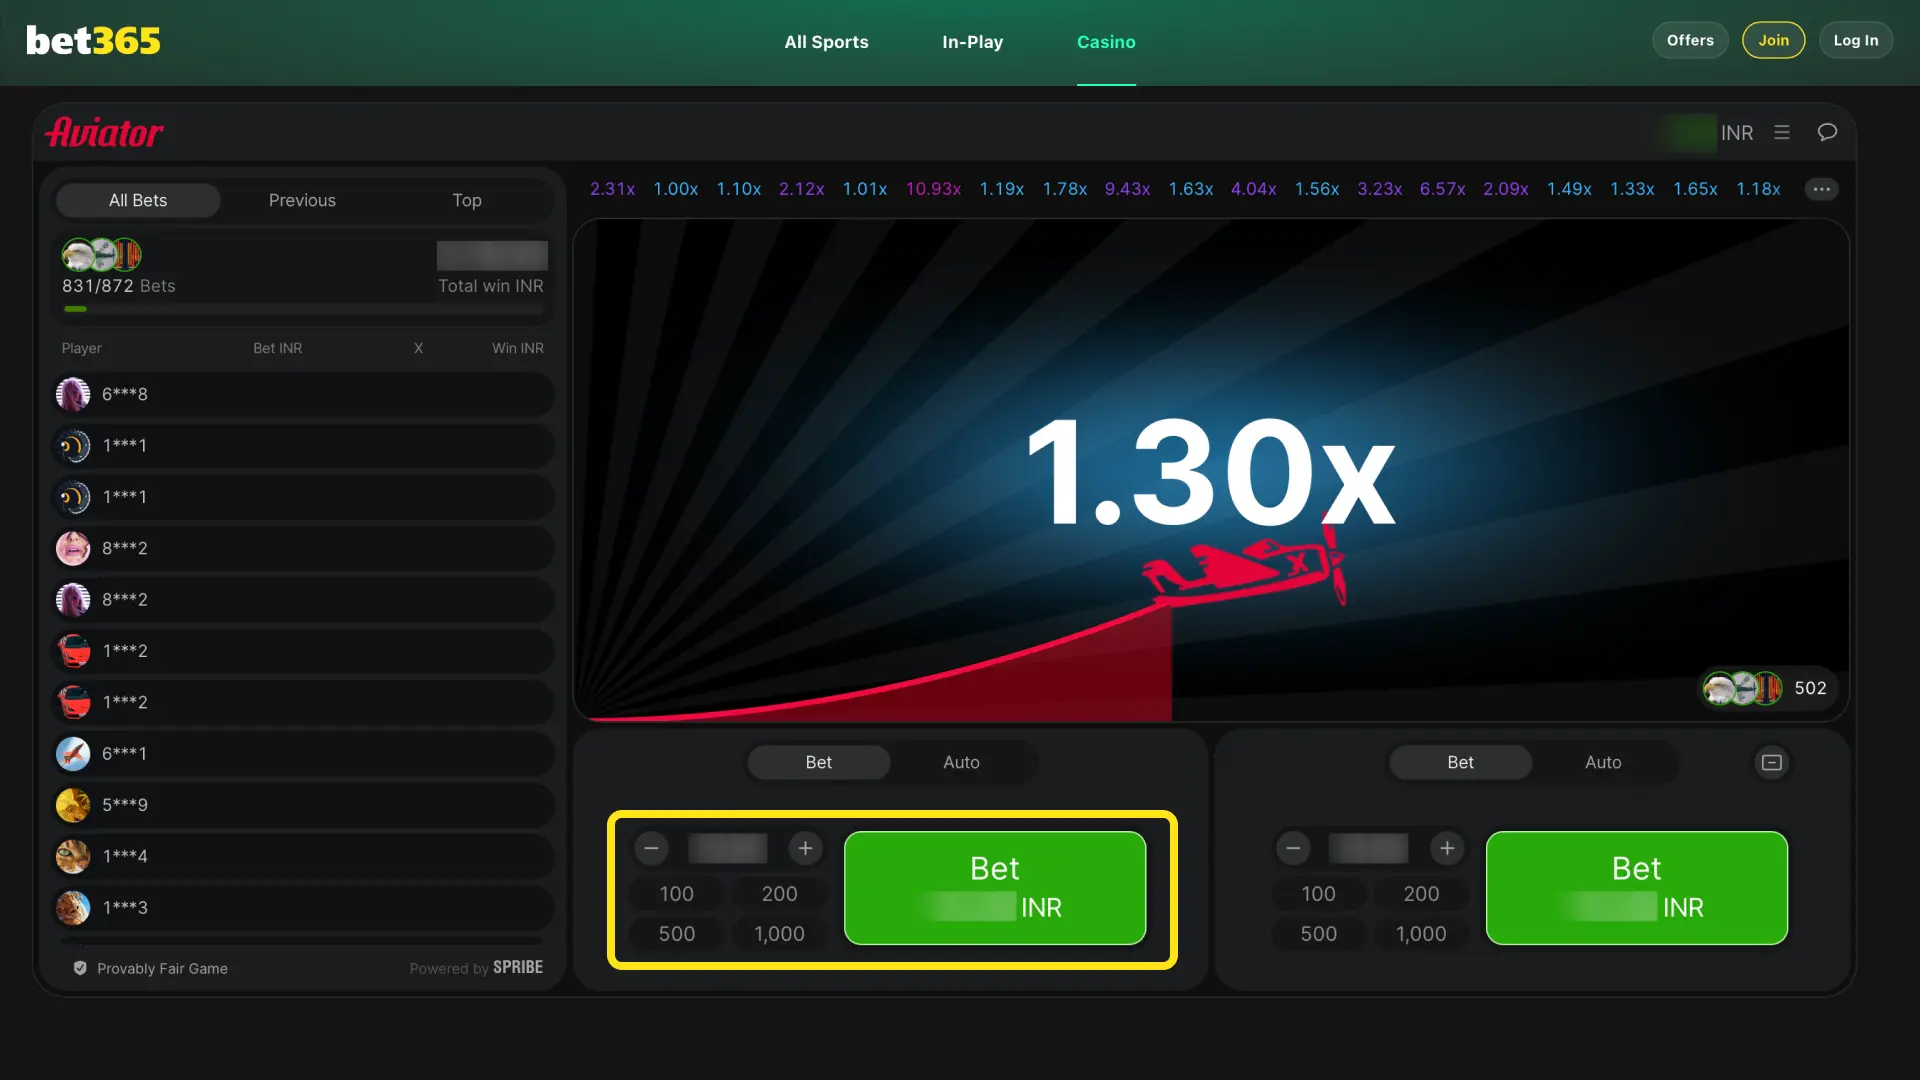Select Auto mode in right panel
This screenshot has height=1080, width=1920.
pos(1603,762)
